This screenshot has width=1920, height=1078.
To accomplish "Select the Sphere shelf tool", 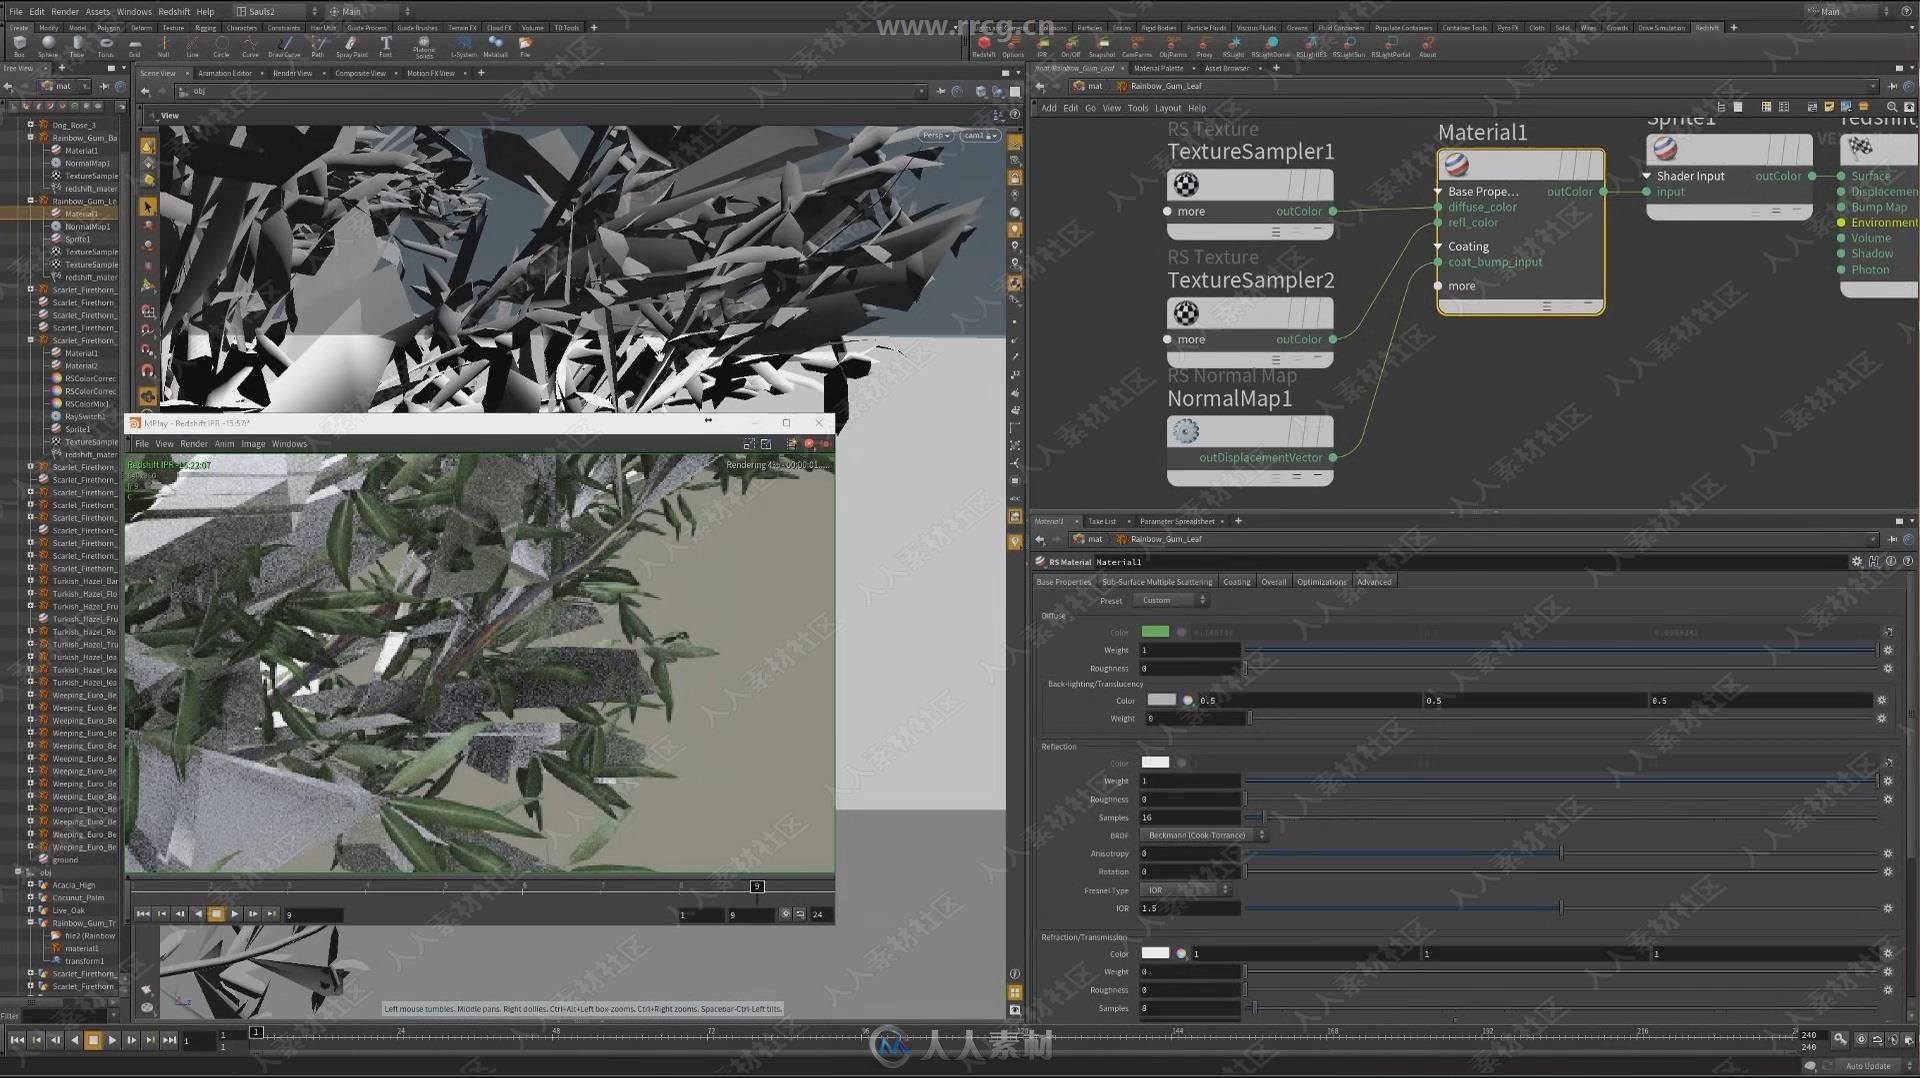I will click(x=47, y=46).
